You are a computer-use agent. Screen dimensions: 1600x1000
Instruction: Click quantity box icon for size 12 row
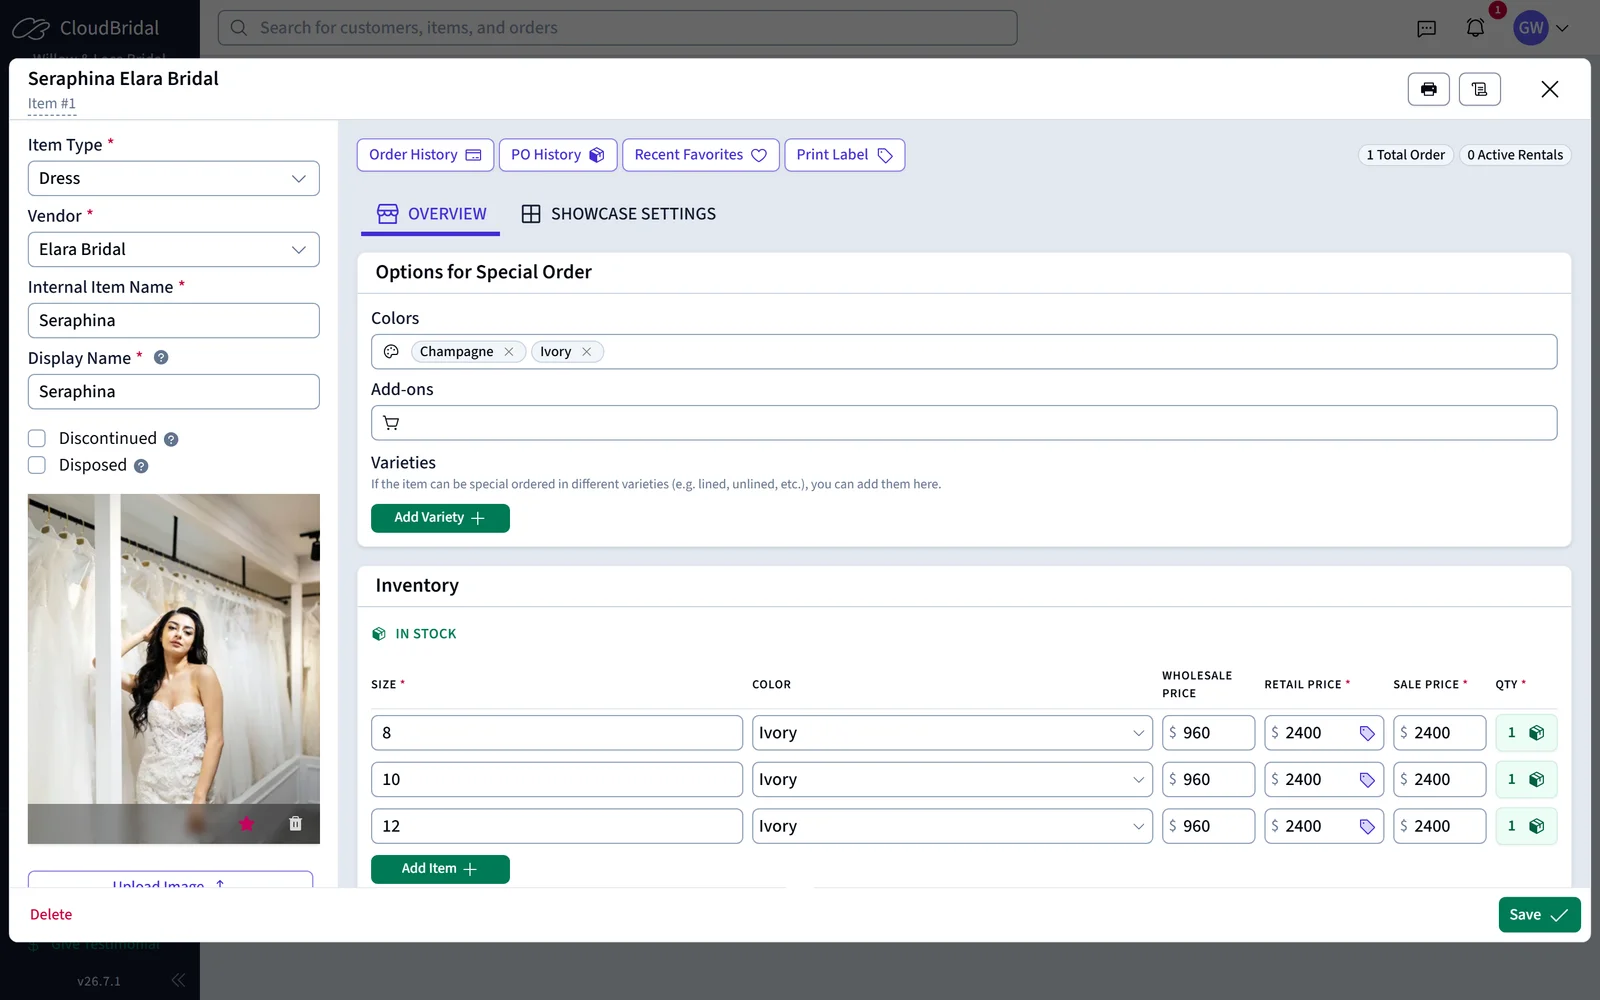[x=1537, y=826]
